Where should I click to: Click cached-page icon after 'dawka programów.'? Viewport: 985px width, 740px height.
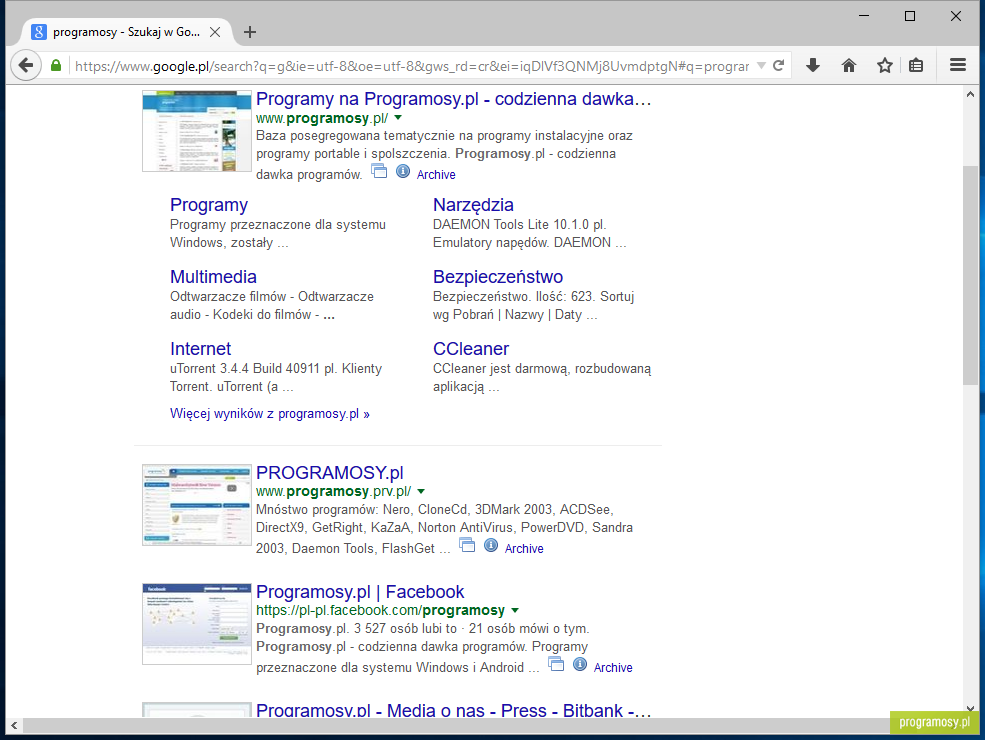(379, 171)
